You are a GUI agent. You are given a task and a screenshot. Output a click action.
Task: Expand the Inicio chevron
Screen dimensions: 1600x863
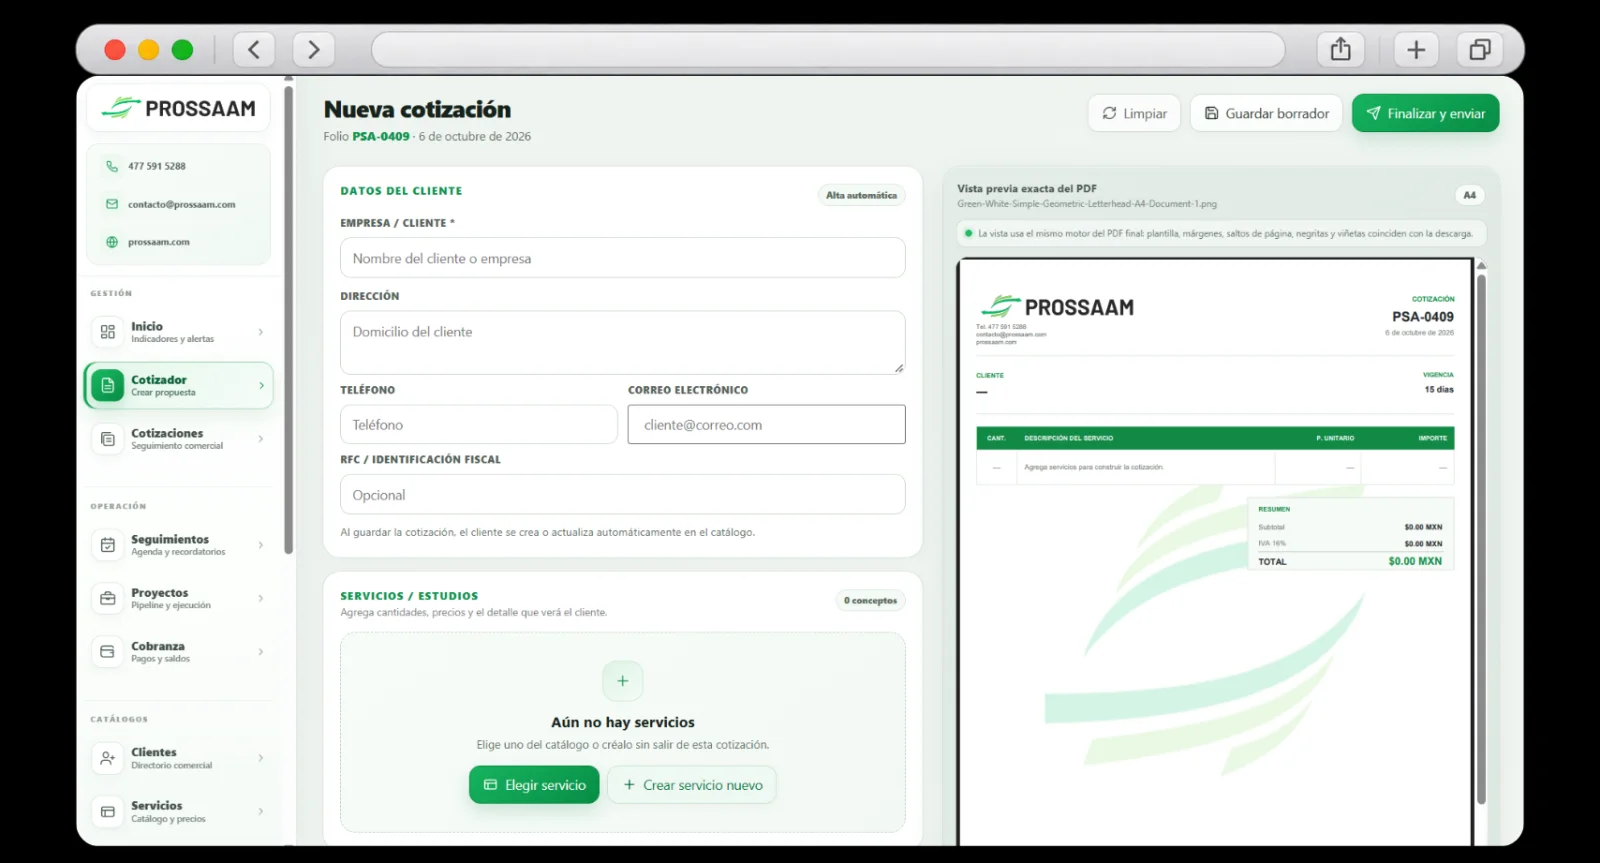tap(261, 332)
